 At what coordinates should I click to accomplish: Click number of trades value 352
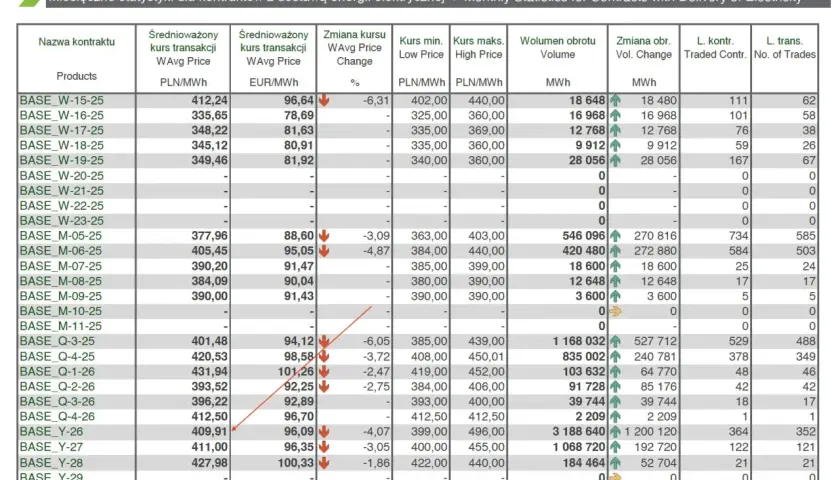[x=806, y=431]
